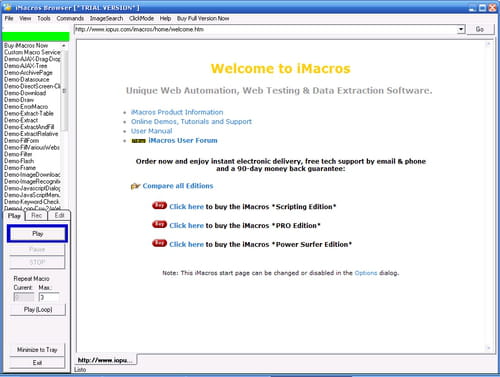
Task: Click the Compare all Editions hand icon
Action: (135, 186)
